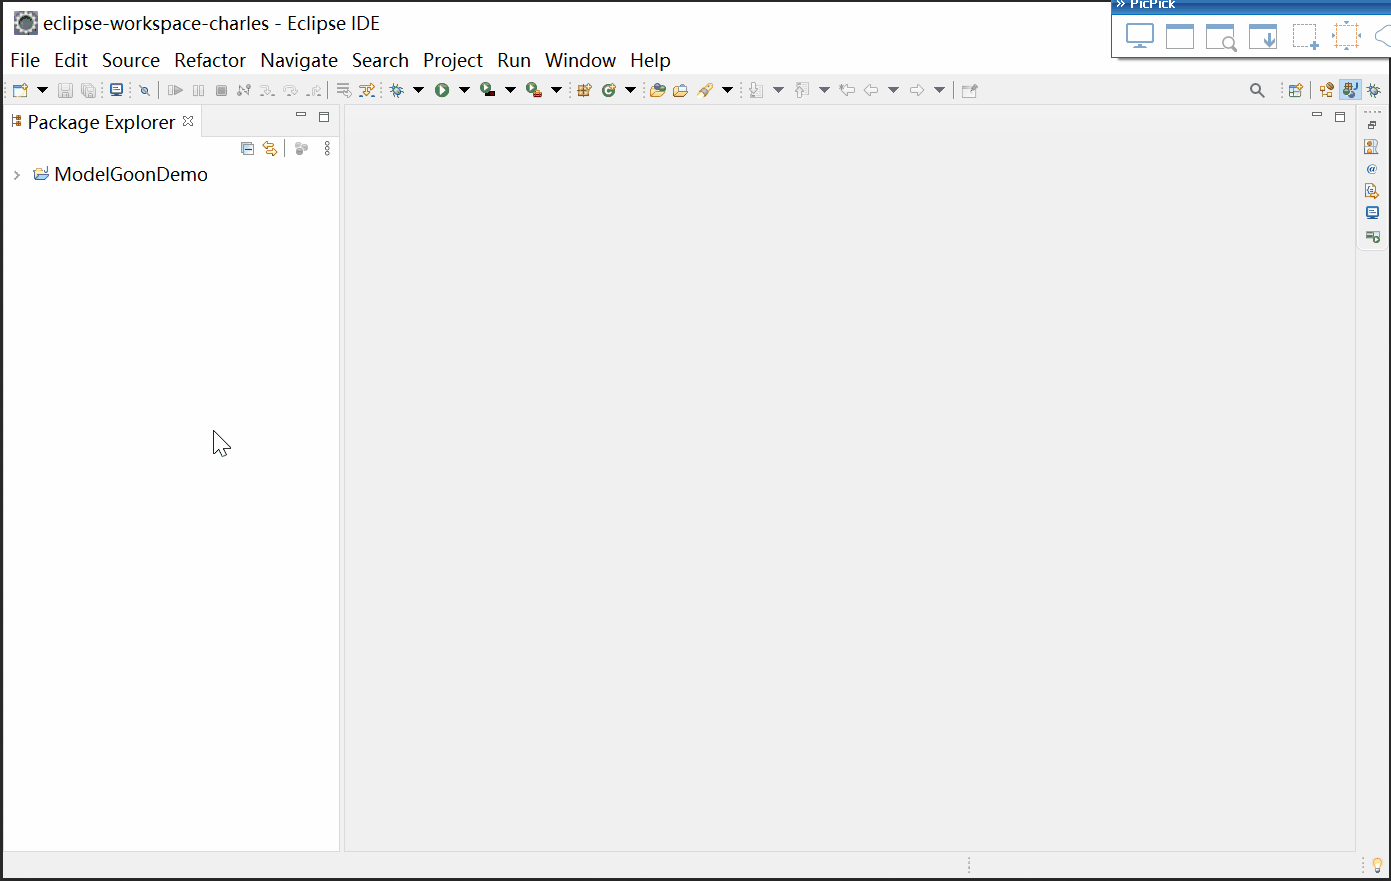Expand the ModelGoonDemo project node

[x=16, y=175]
